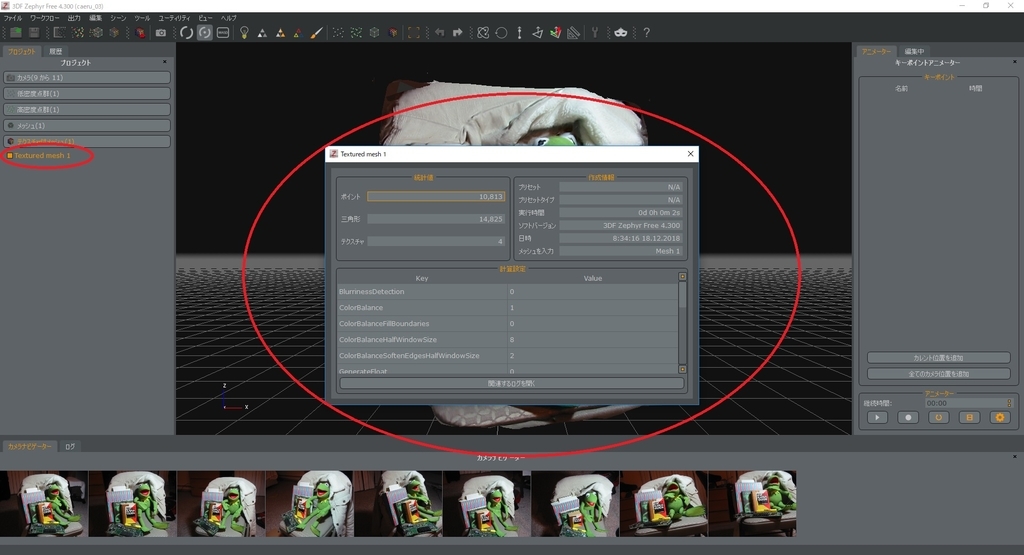Click the 全てのカメラ位置を追加 button

tap(938, 374)
